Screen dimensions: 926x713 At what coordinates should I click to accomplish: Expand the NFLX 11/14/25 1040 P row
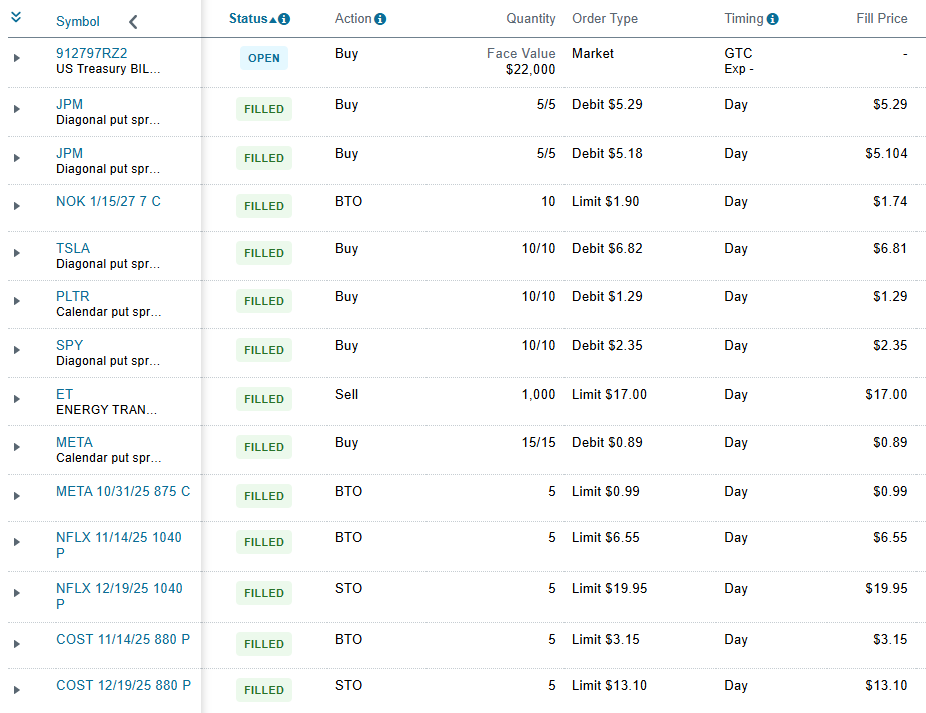17,542
